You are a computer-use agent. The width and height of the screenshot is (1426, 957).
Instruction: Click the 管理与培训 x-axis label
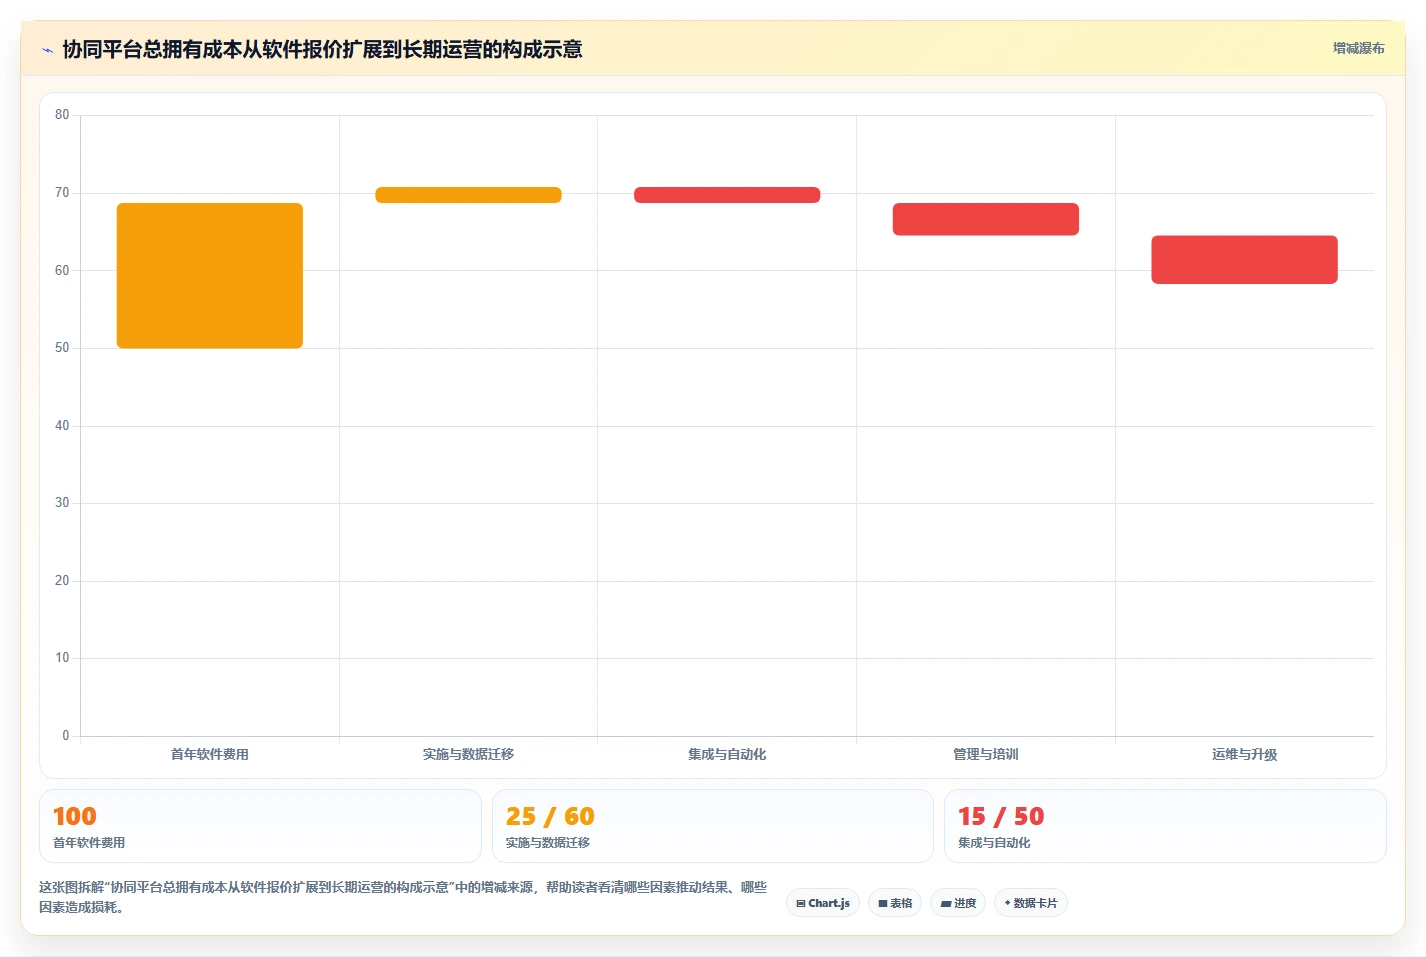coord(986,754)
